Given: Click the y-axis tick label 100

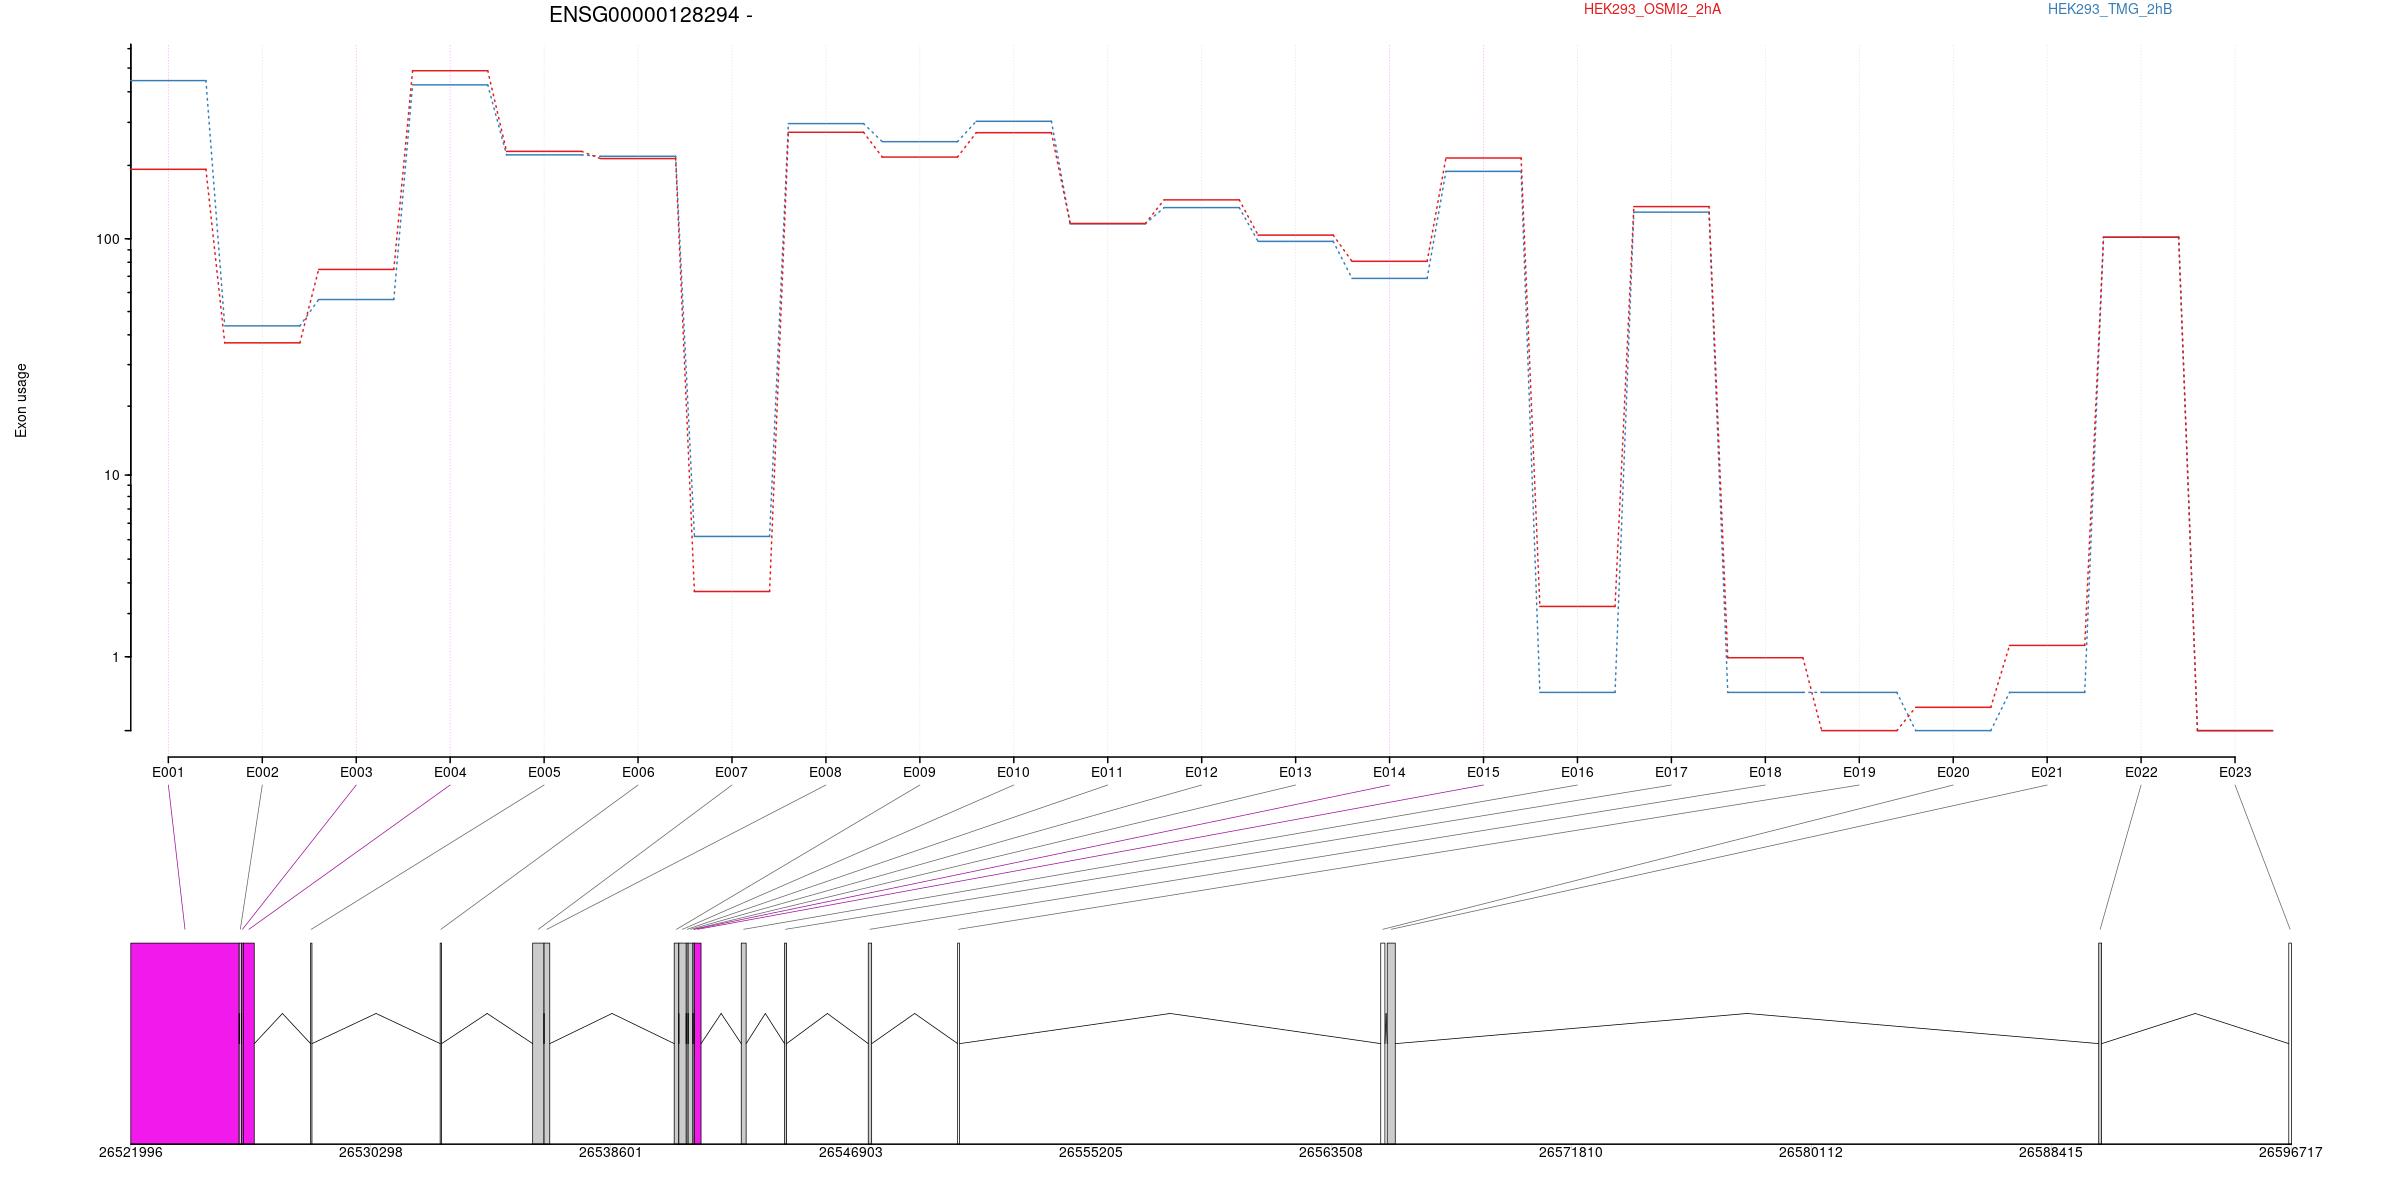Looking at the screenshot, I should click(x=107, y=239).
